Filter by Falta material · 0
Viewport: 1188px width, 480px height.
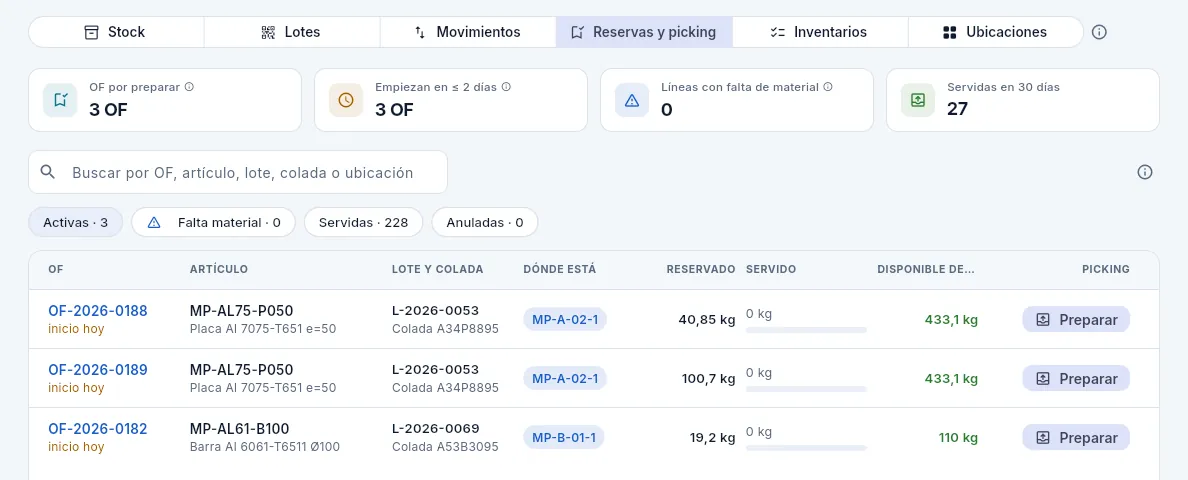coord(213,223)
